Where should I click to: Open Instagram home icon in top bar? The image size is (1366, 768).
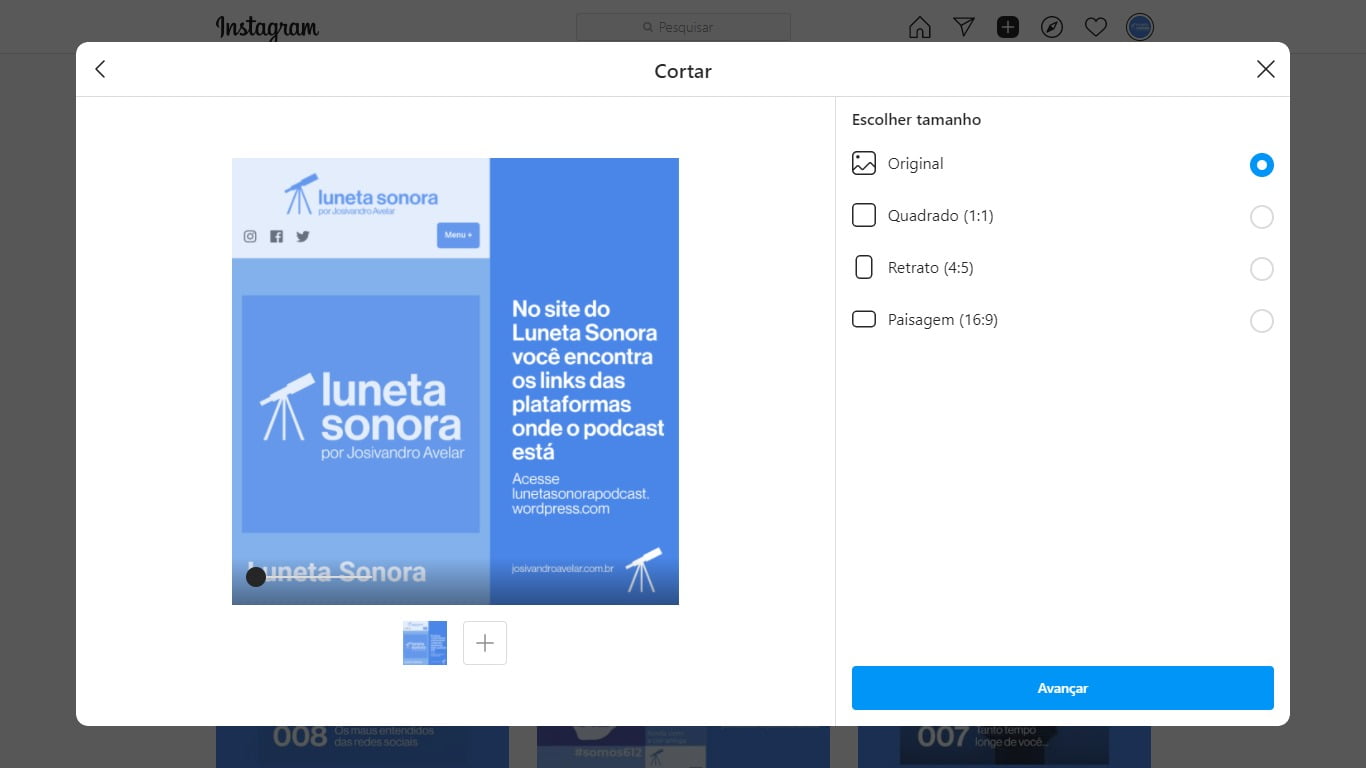919,27
